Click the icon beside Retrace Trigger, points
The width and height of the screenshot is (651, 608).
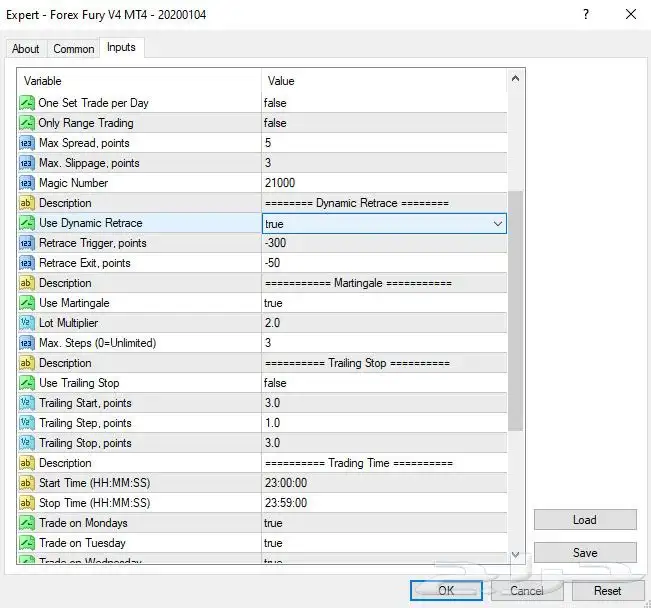point(27,243)
